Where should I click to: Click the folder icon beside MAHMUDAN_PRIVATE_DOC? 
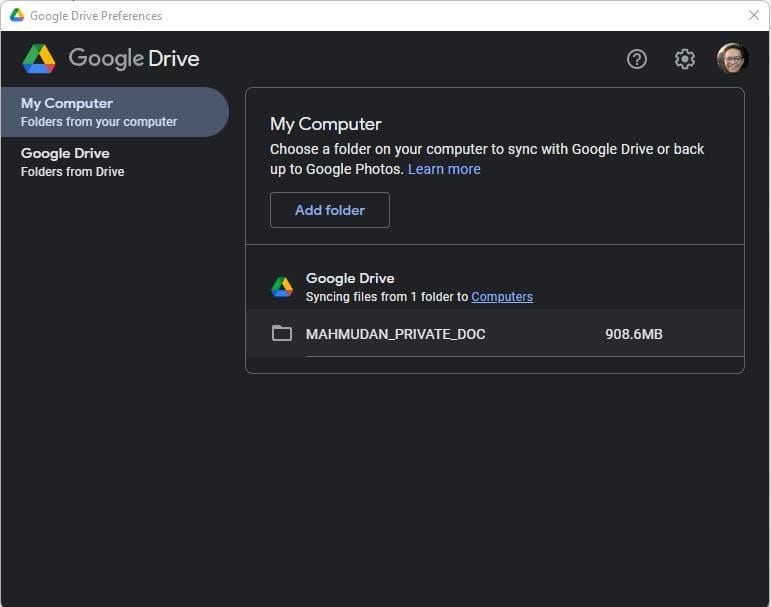tap(282, 334)
